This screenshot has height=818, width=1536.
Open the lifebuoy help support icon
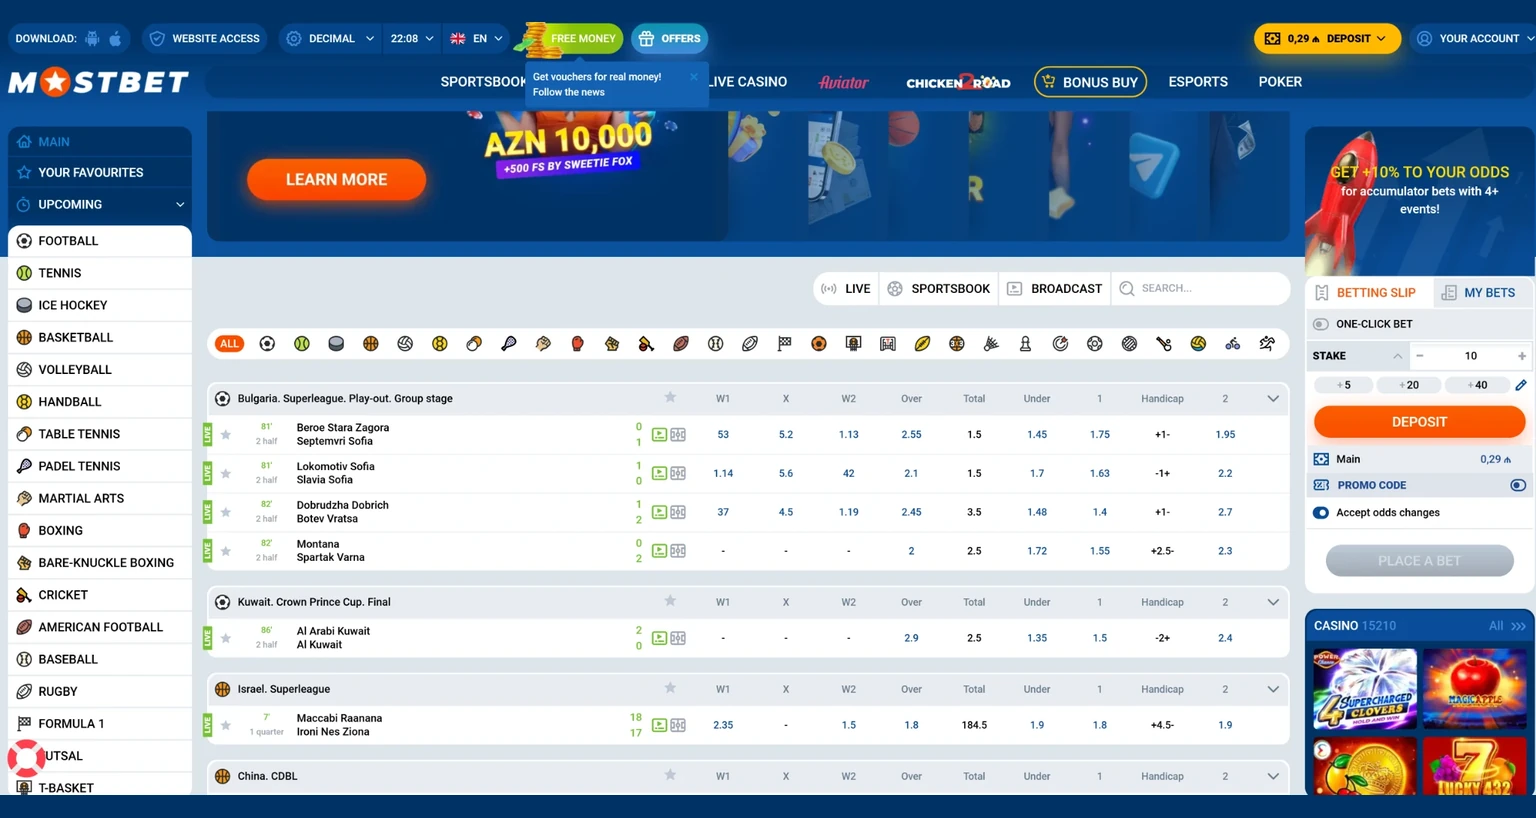coord(26,758)
